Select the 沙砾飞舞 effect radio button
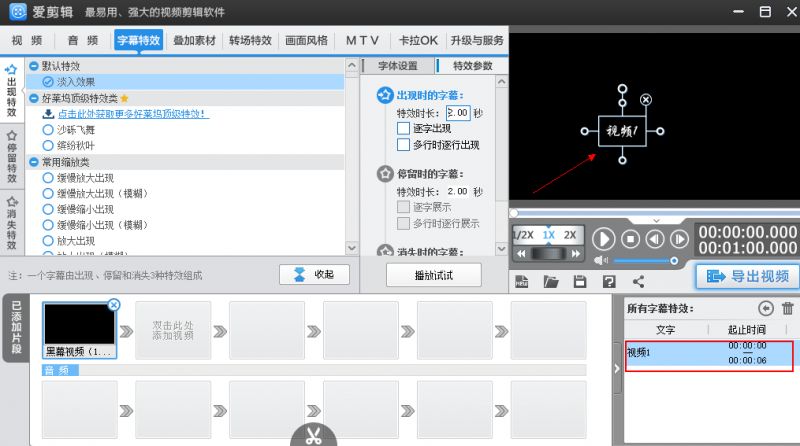The height and width of the screenshot is (446, 800). [x=48, y=130]
